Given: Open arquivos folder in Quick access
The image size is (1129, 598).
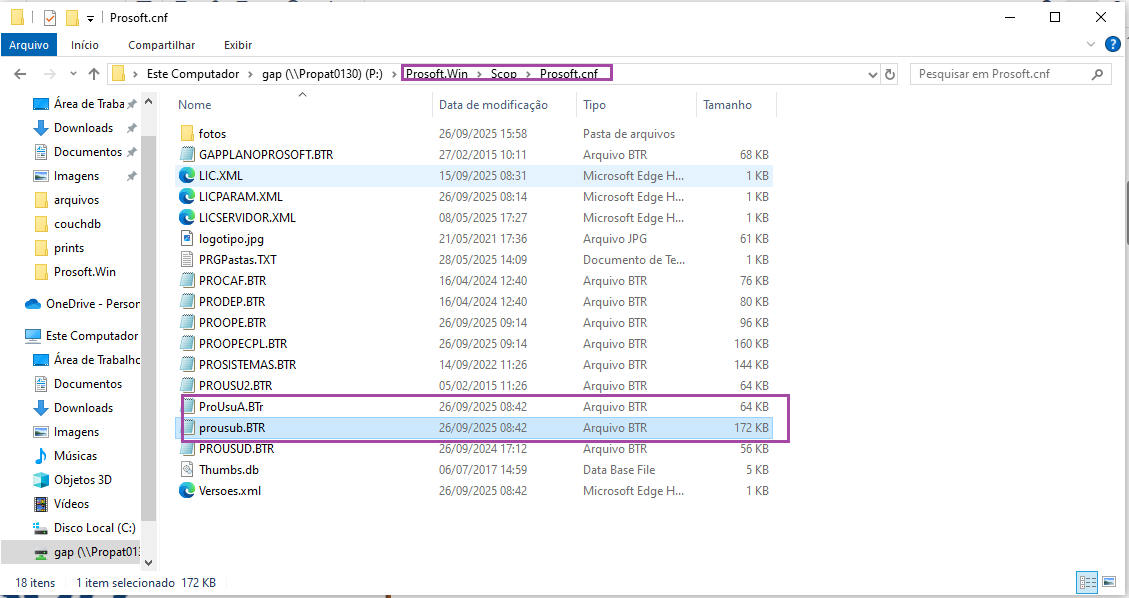Looking at the screenshot, I should (x=66, y=200).
